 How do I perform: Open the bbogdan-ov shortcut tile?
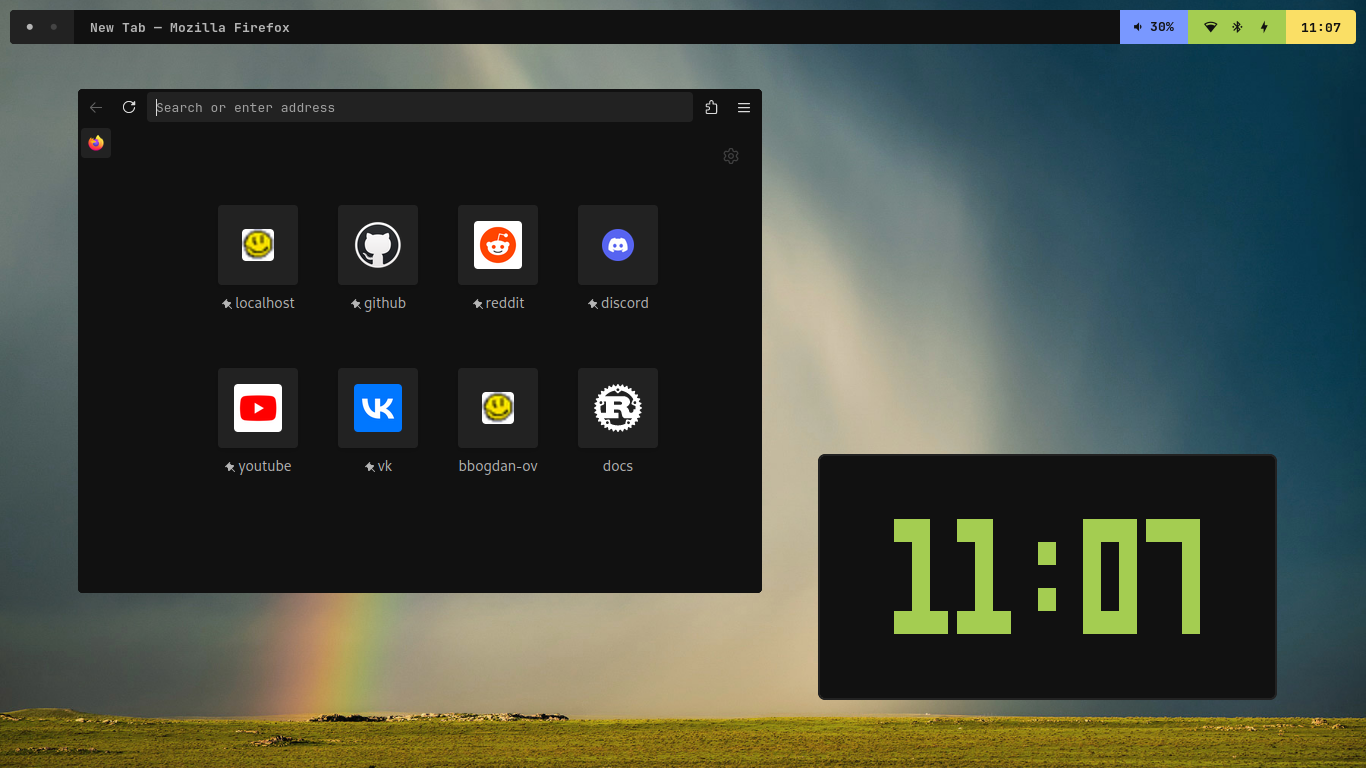pos(498,408)
